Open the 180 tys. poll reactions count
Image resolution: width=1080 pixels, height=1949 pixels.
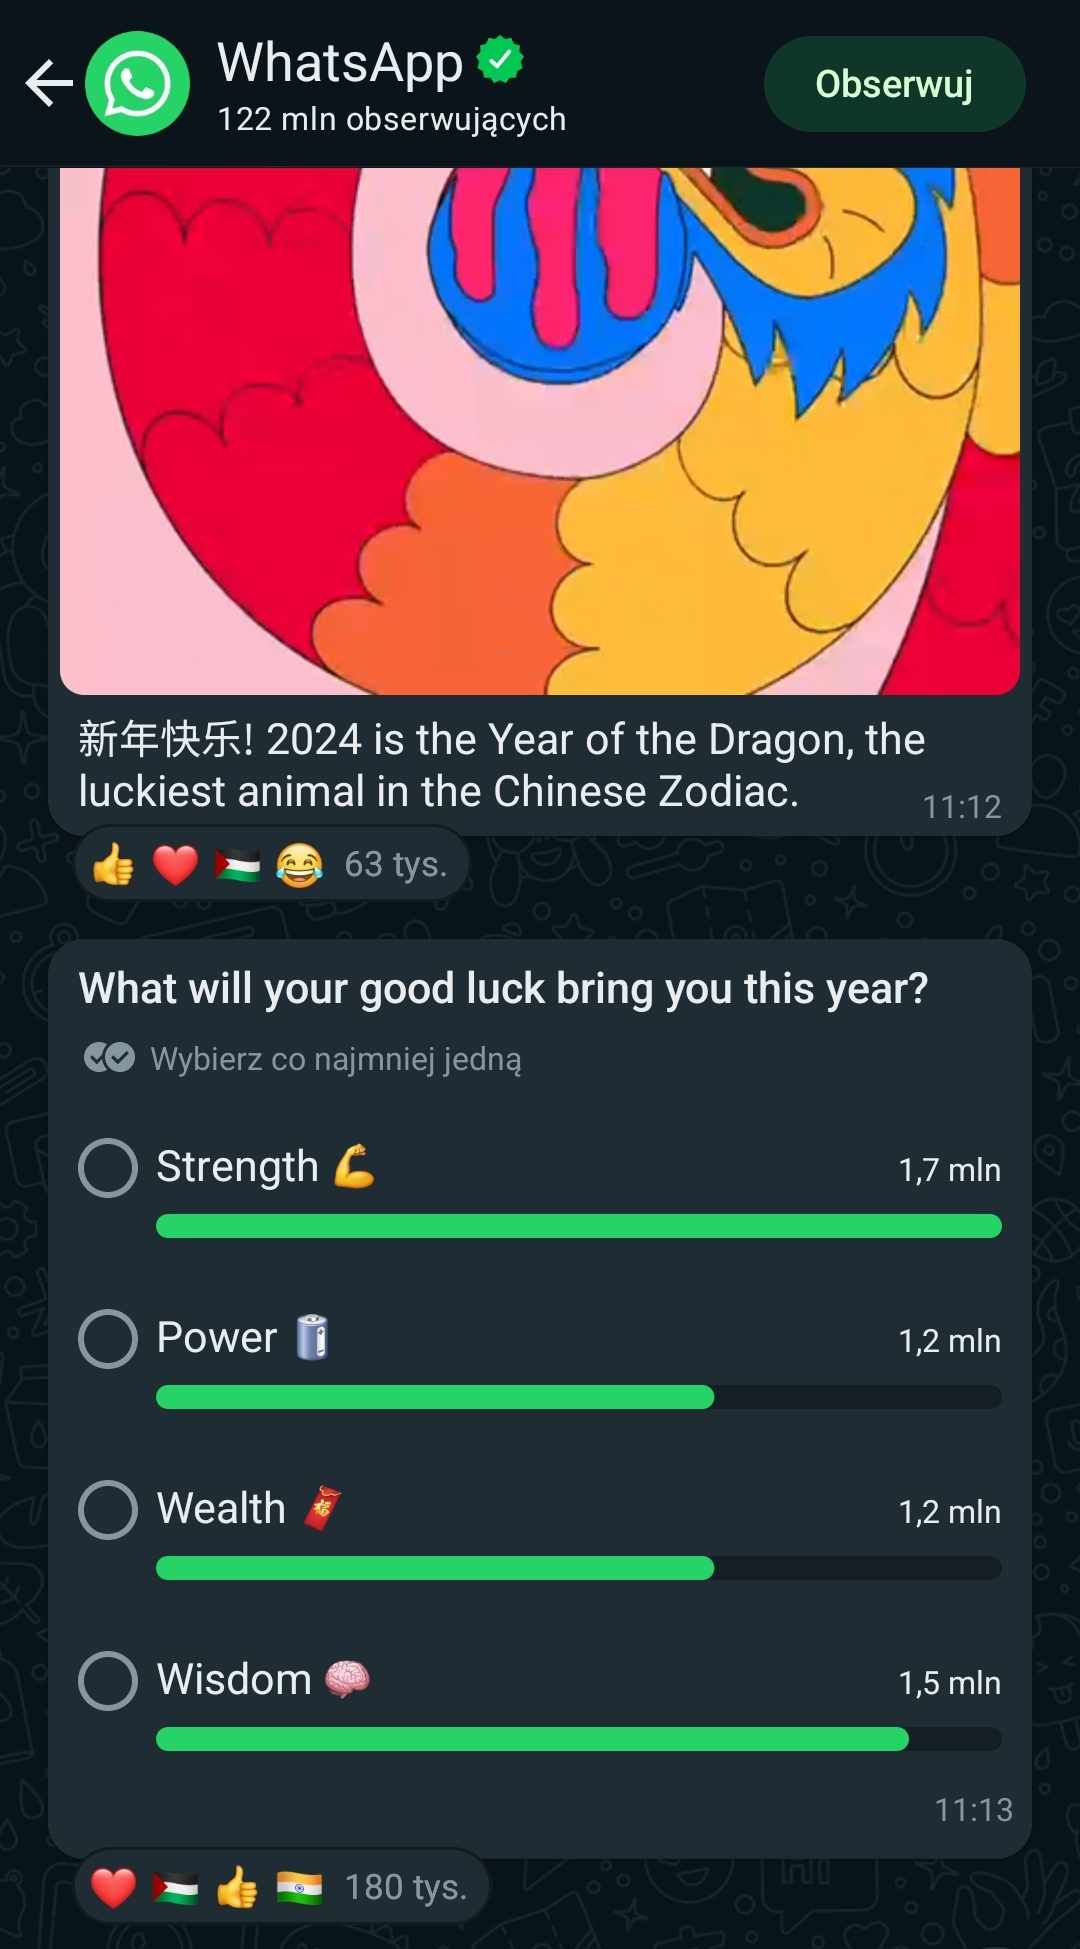pos(405,1888)
